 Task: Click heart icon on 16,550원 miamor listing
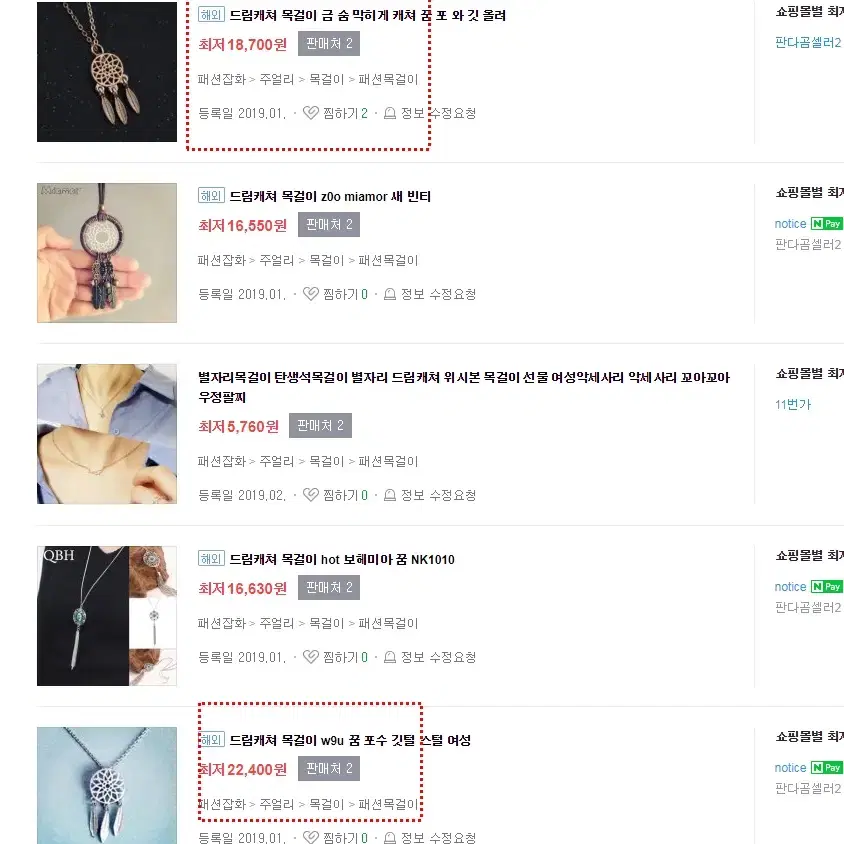click(x=311, y=294)
